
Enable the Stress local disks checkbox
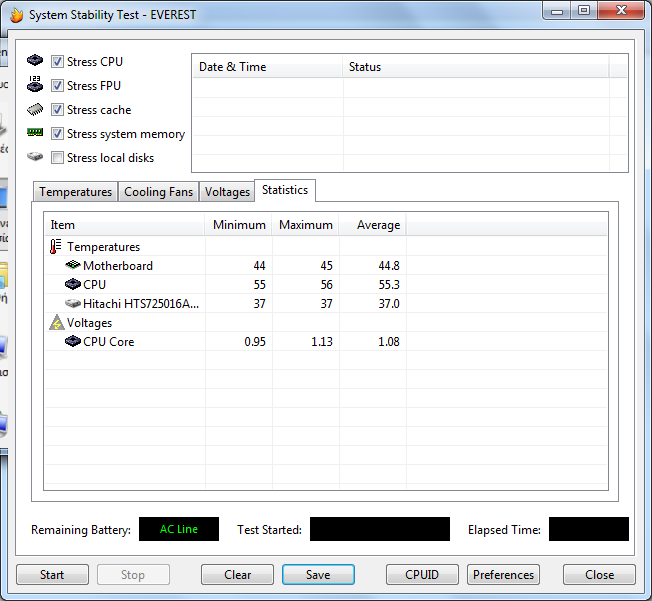coord(57,158)
